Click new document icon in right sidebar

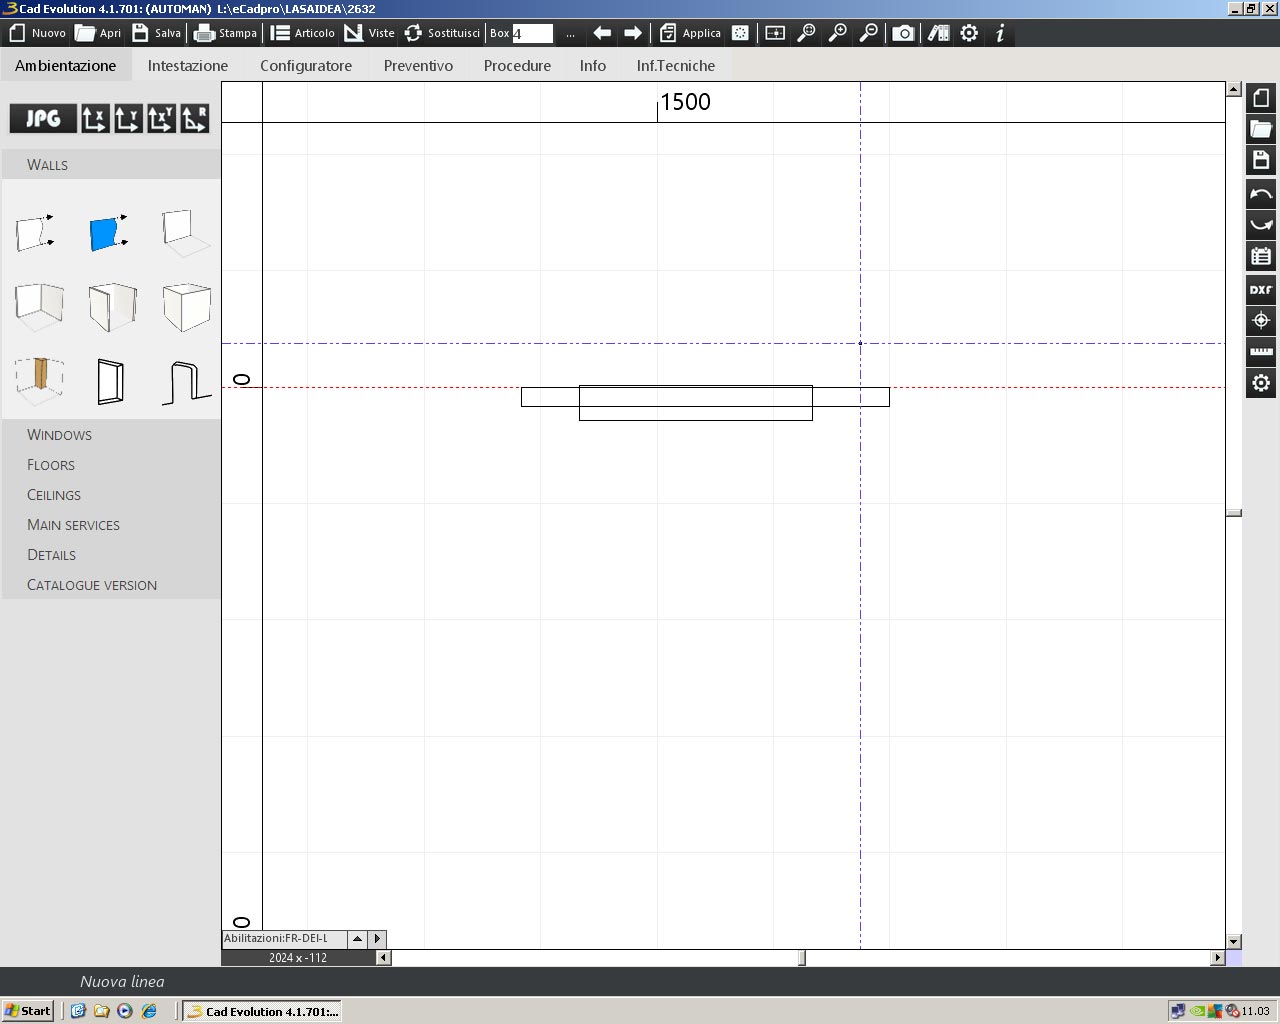tap(1261, 98)
